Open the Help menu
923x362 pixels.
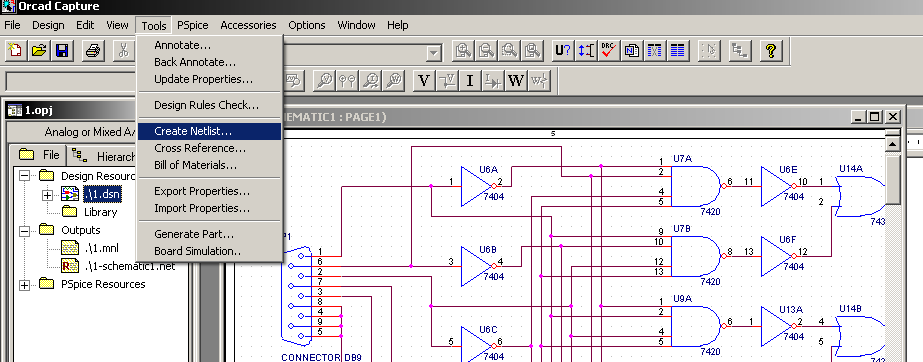tap(397, 25)
